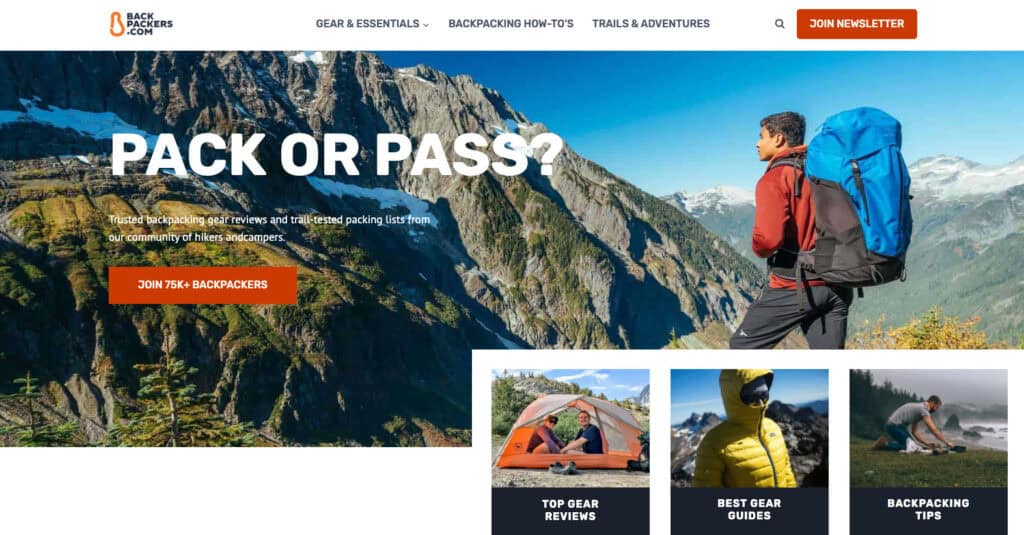
Task: Open search with the magnifier icon
Action: click(779, 24)
